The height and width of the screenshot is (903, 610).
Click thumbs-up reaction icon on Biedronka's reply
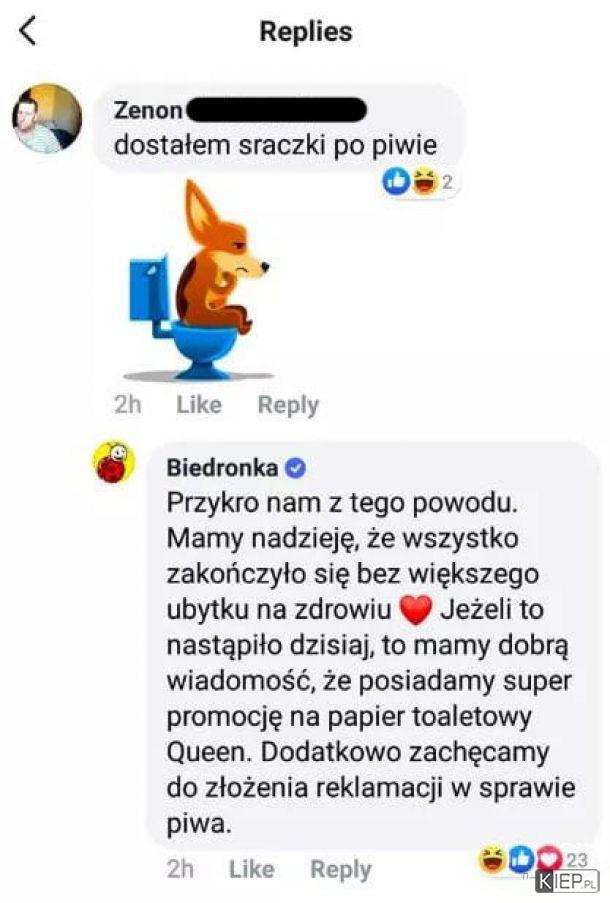(x=522, y=860)
